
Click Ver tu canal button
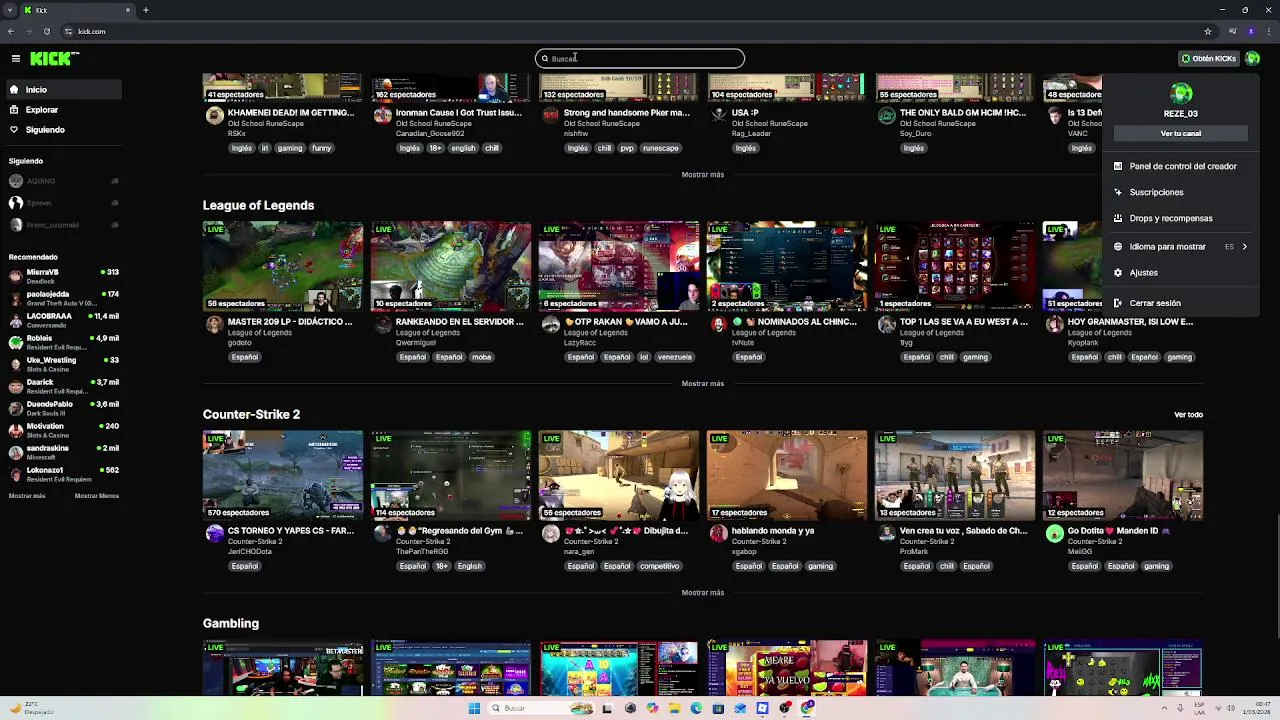point(1181,133)
